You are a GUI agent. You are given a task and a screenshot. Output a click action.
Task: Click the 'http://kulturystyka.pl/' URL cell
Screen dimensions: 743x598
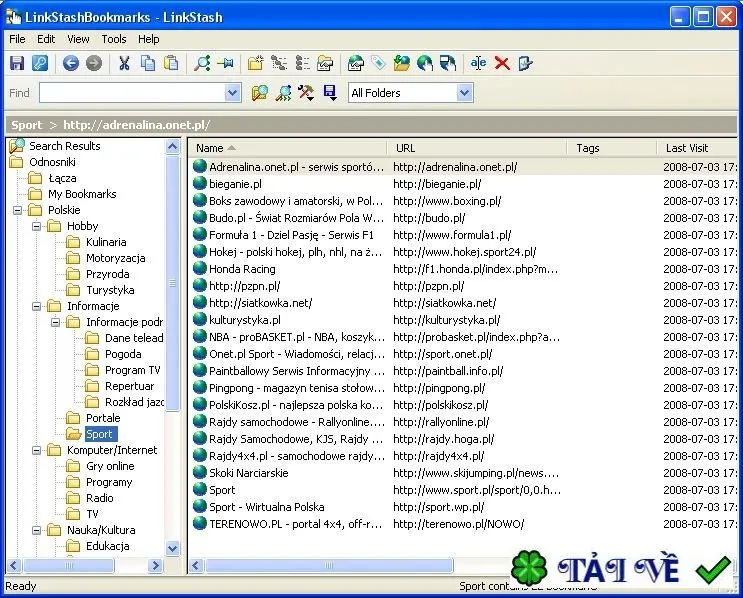pos(446,320)
